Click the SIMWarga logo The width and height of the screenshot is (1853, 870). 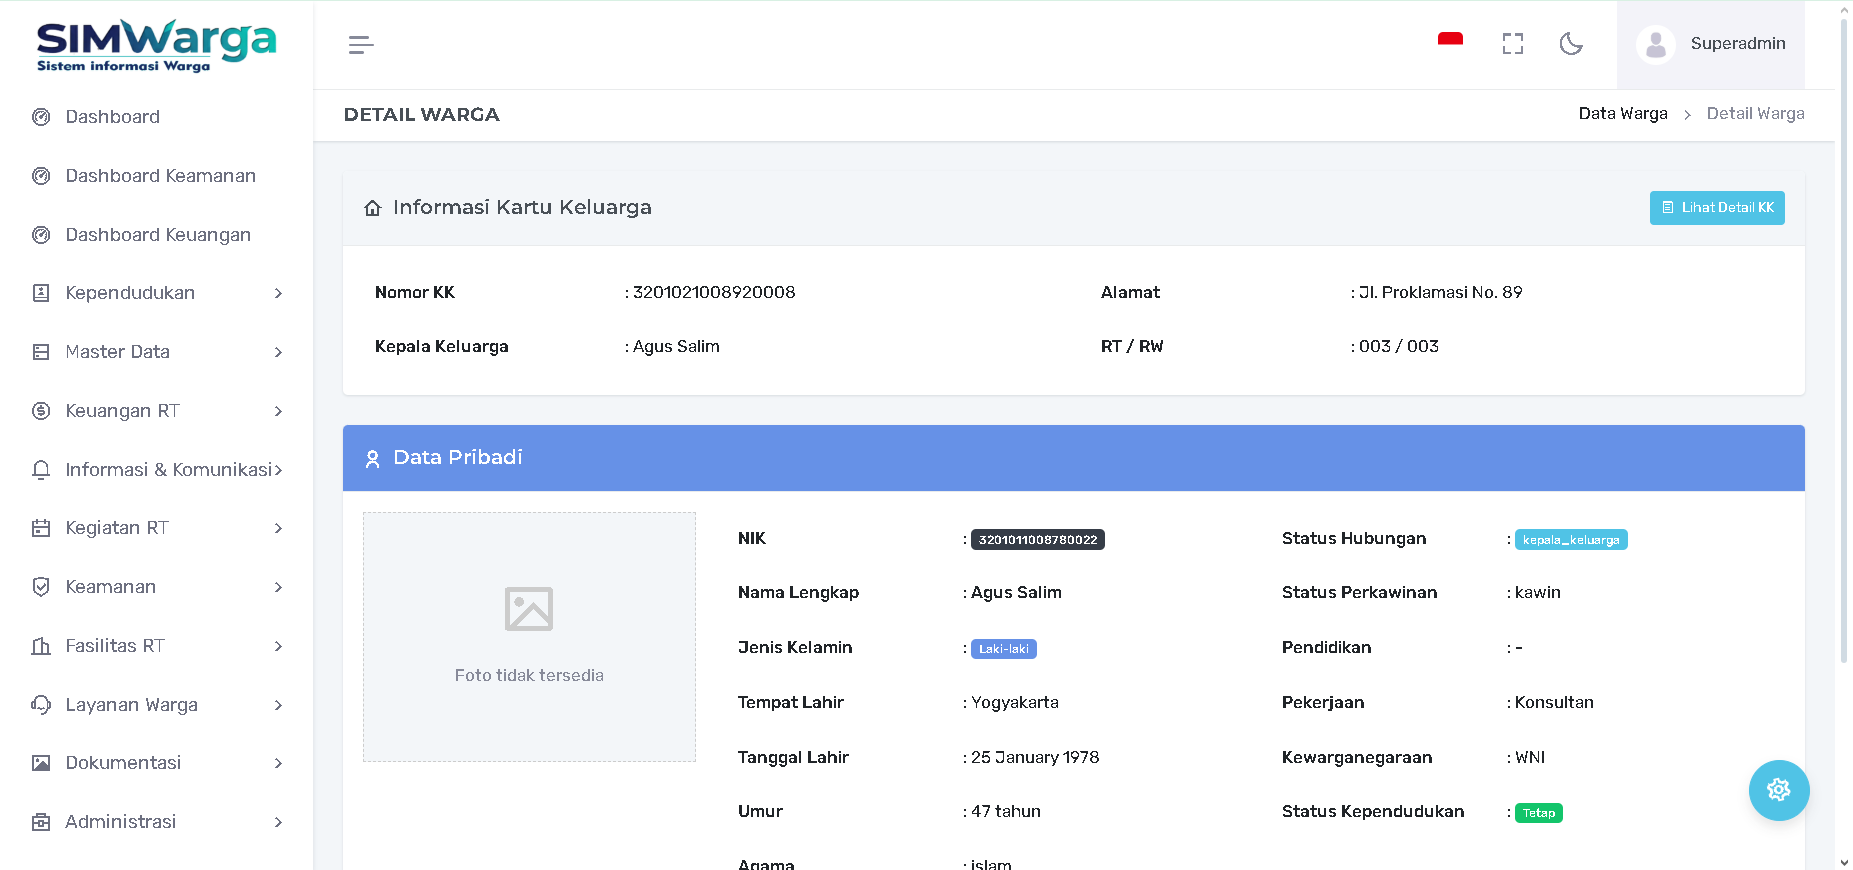156,46
